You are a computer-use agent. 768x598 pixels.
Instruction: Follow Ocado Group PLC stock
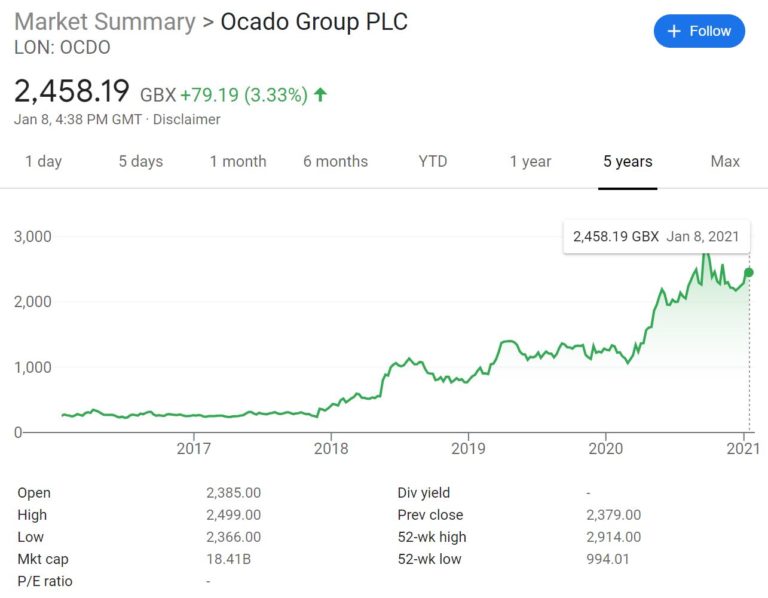(699, 31)
